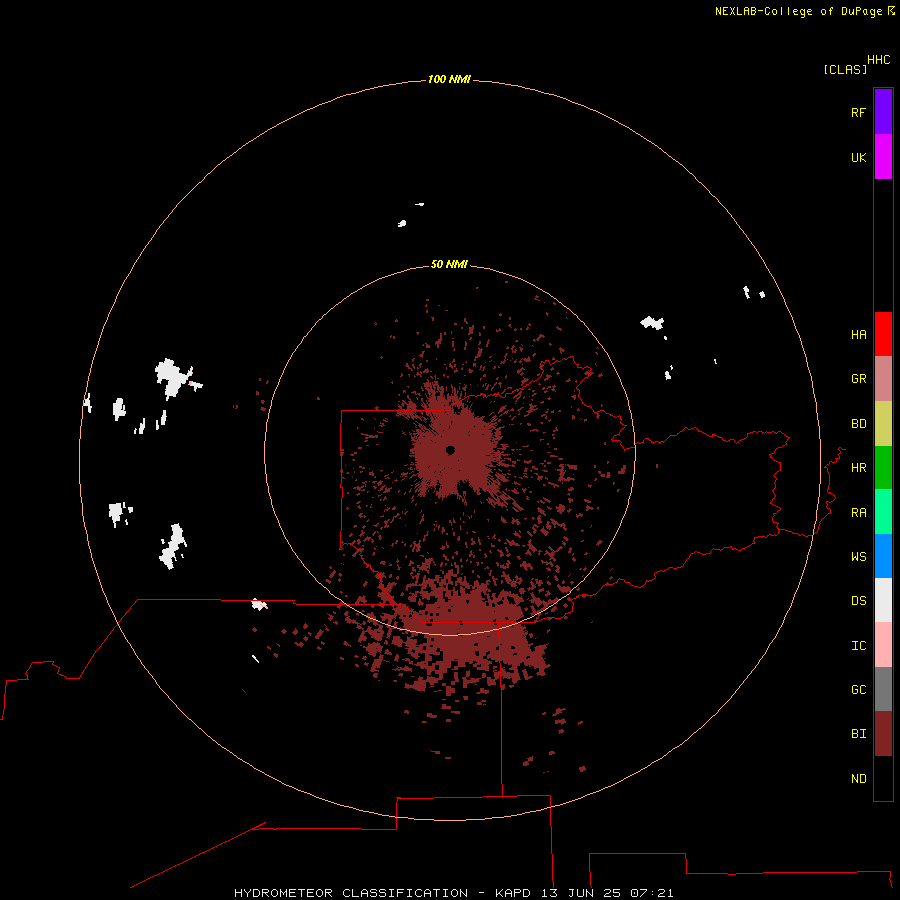
Task: Click the RF legend label
Action: click(x=858, y=112)
